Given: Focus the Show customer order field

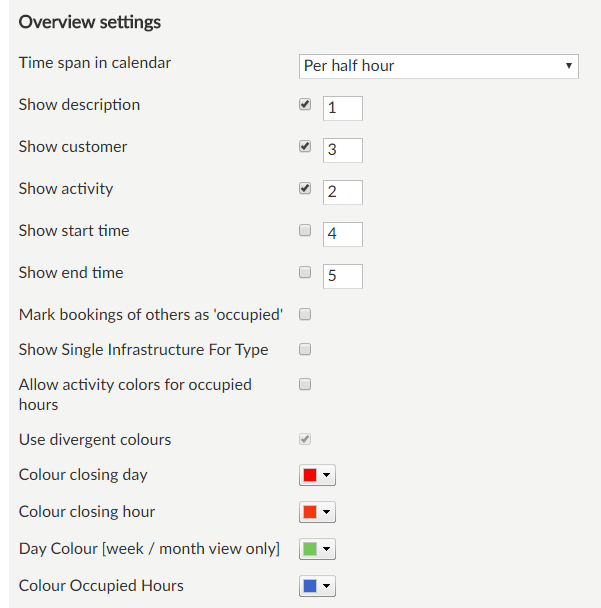Looking at the screenshot, I should (342, 150).
